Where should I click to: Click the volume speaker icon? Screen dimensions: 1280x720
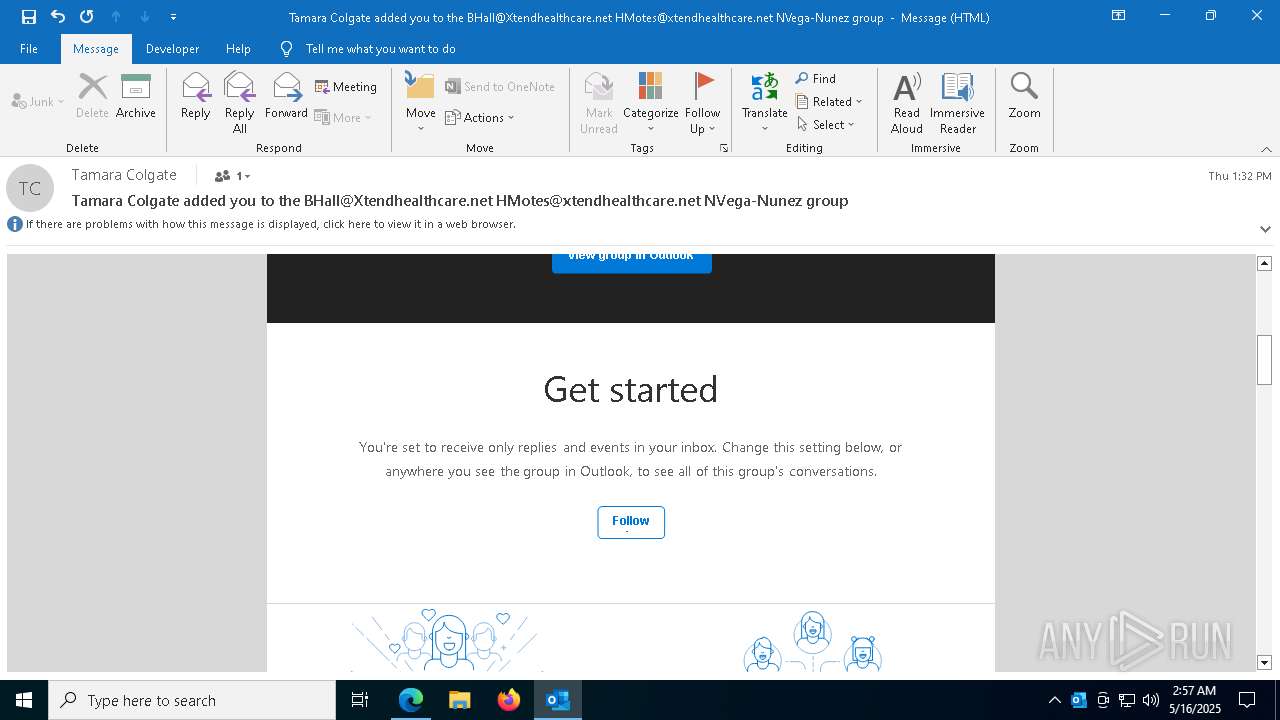[x=1151, y=700]
